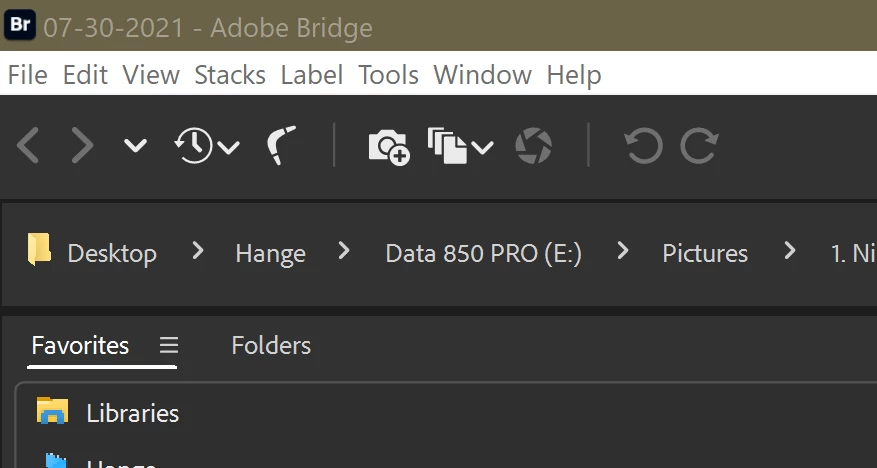This screenshot has height=468, width=877.
Task: Open the Stacks menu
Action: click(230, 75)
